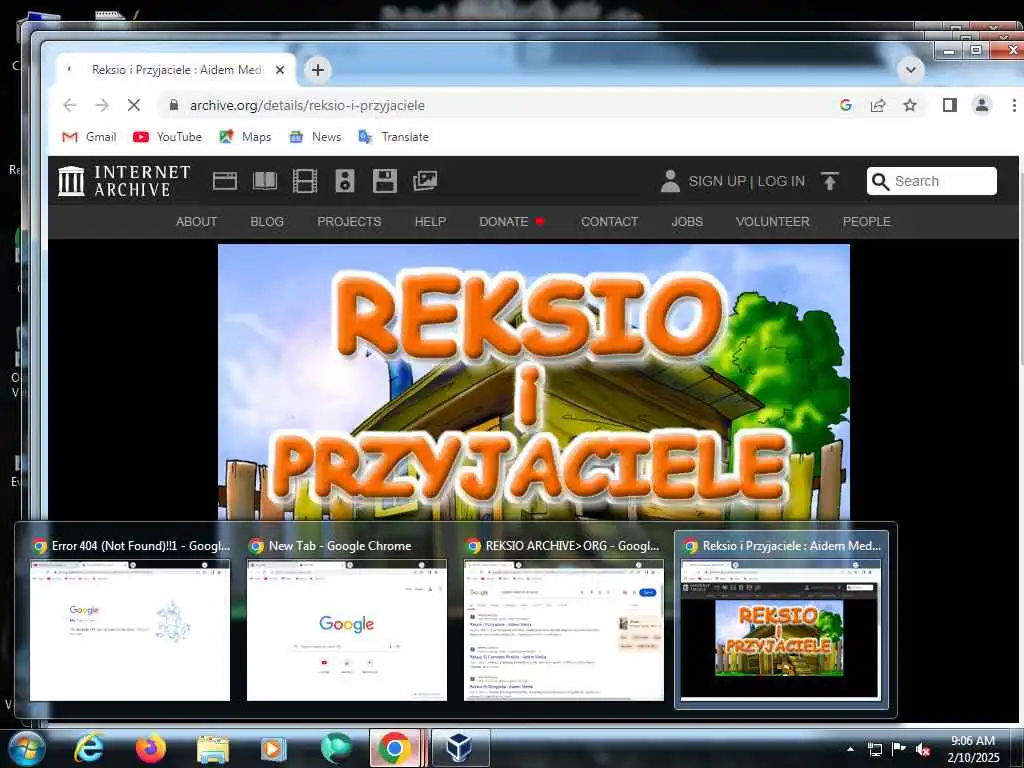
Task: Click the green globe taskbar icon
Action: click(x=336, y=748)
